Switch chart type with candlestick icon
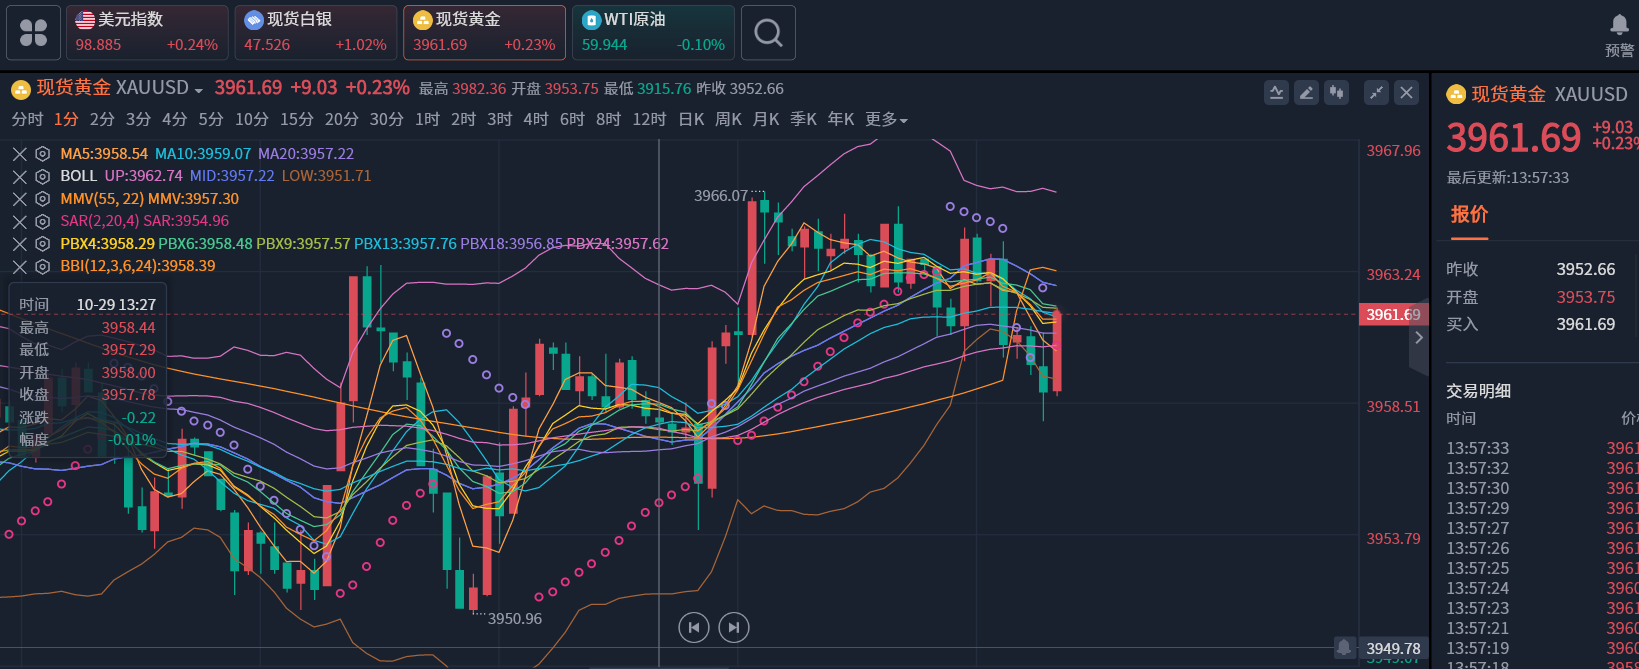This screenshot has width=1639, height=669. pos(1336,93)
